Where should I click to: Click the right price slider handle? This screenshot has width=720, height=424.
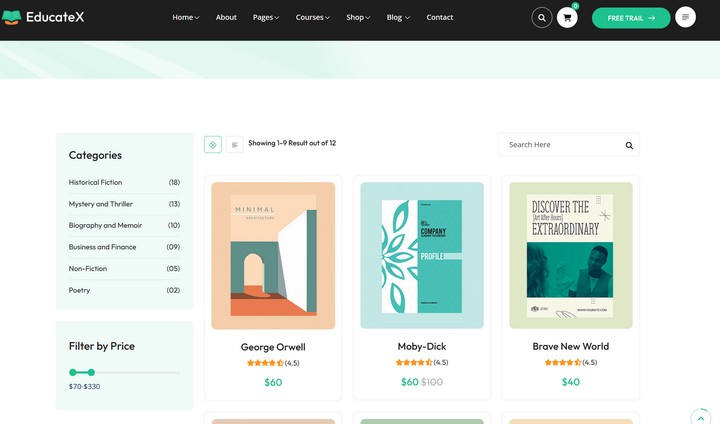pyautogui.click(x=91, y=372)
